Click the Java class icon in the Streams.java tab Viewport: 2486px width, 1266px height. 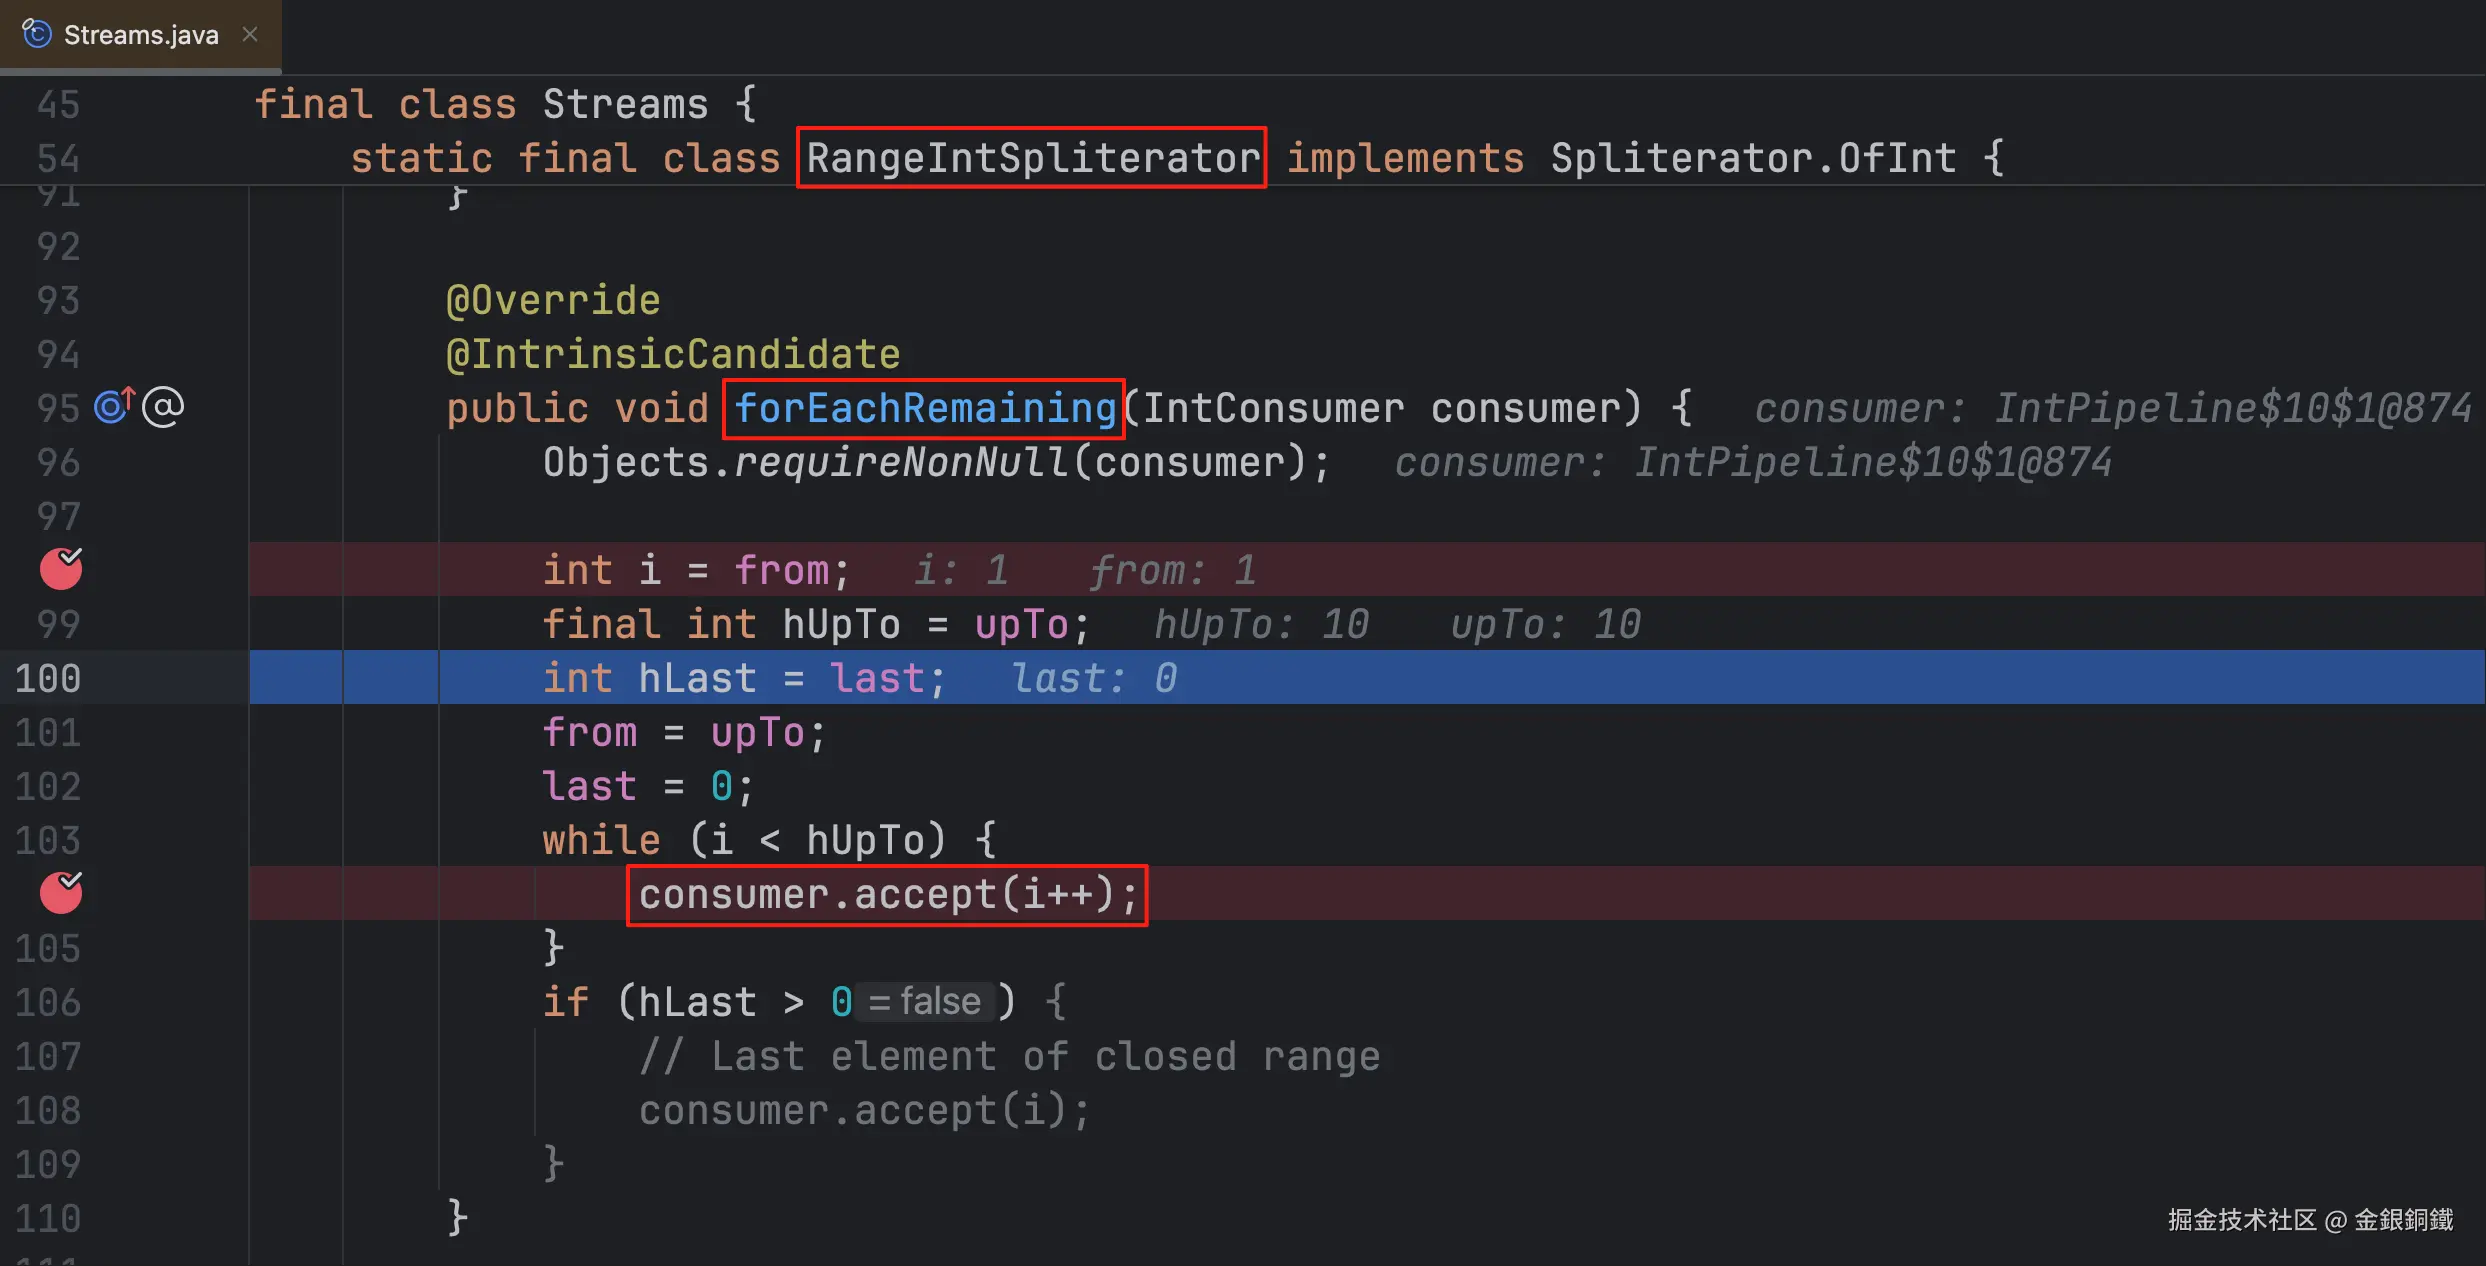point(37,34)
